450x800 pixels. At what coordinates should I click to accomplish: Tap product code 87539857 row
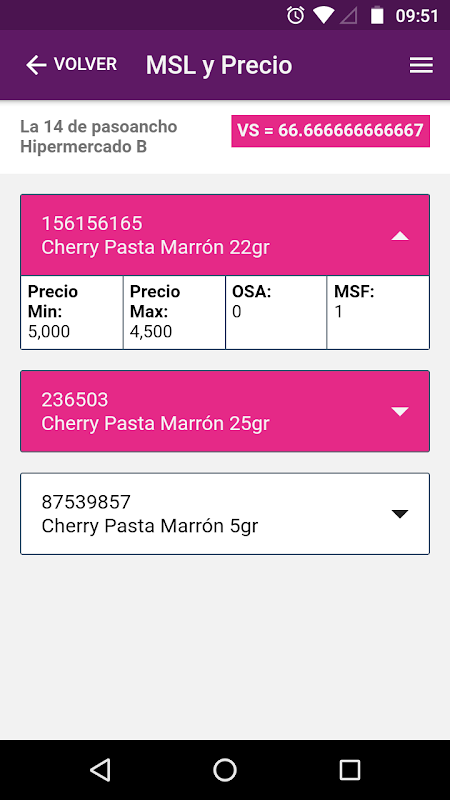(225, 514)
